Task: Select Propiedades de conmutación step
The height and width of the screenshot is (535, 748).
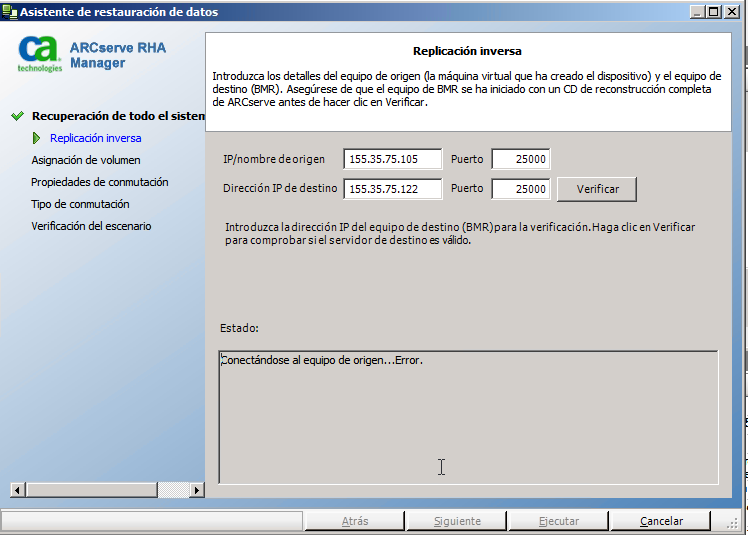Action: coord(100,182)
